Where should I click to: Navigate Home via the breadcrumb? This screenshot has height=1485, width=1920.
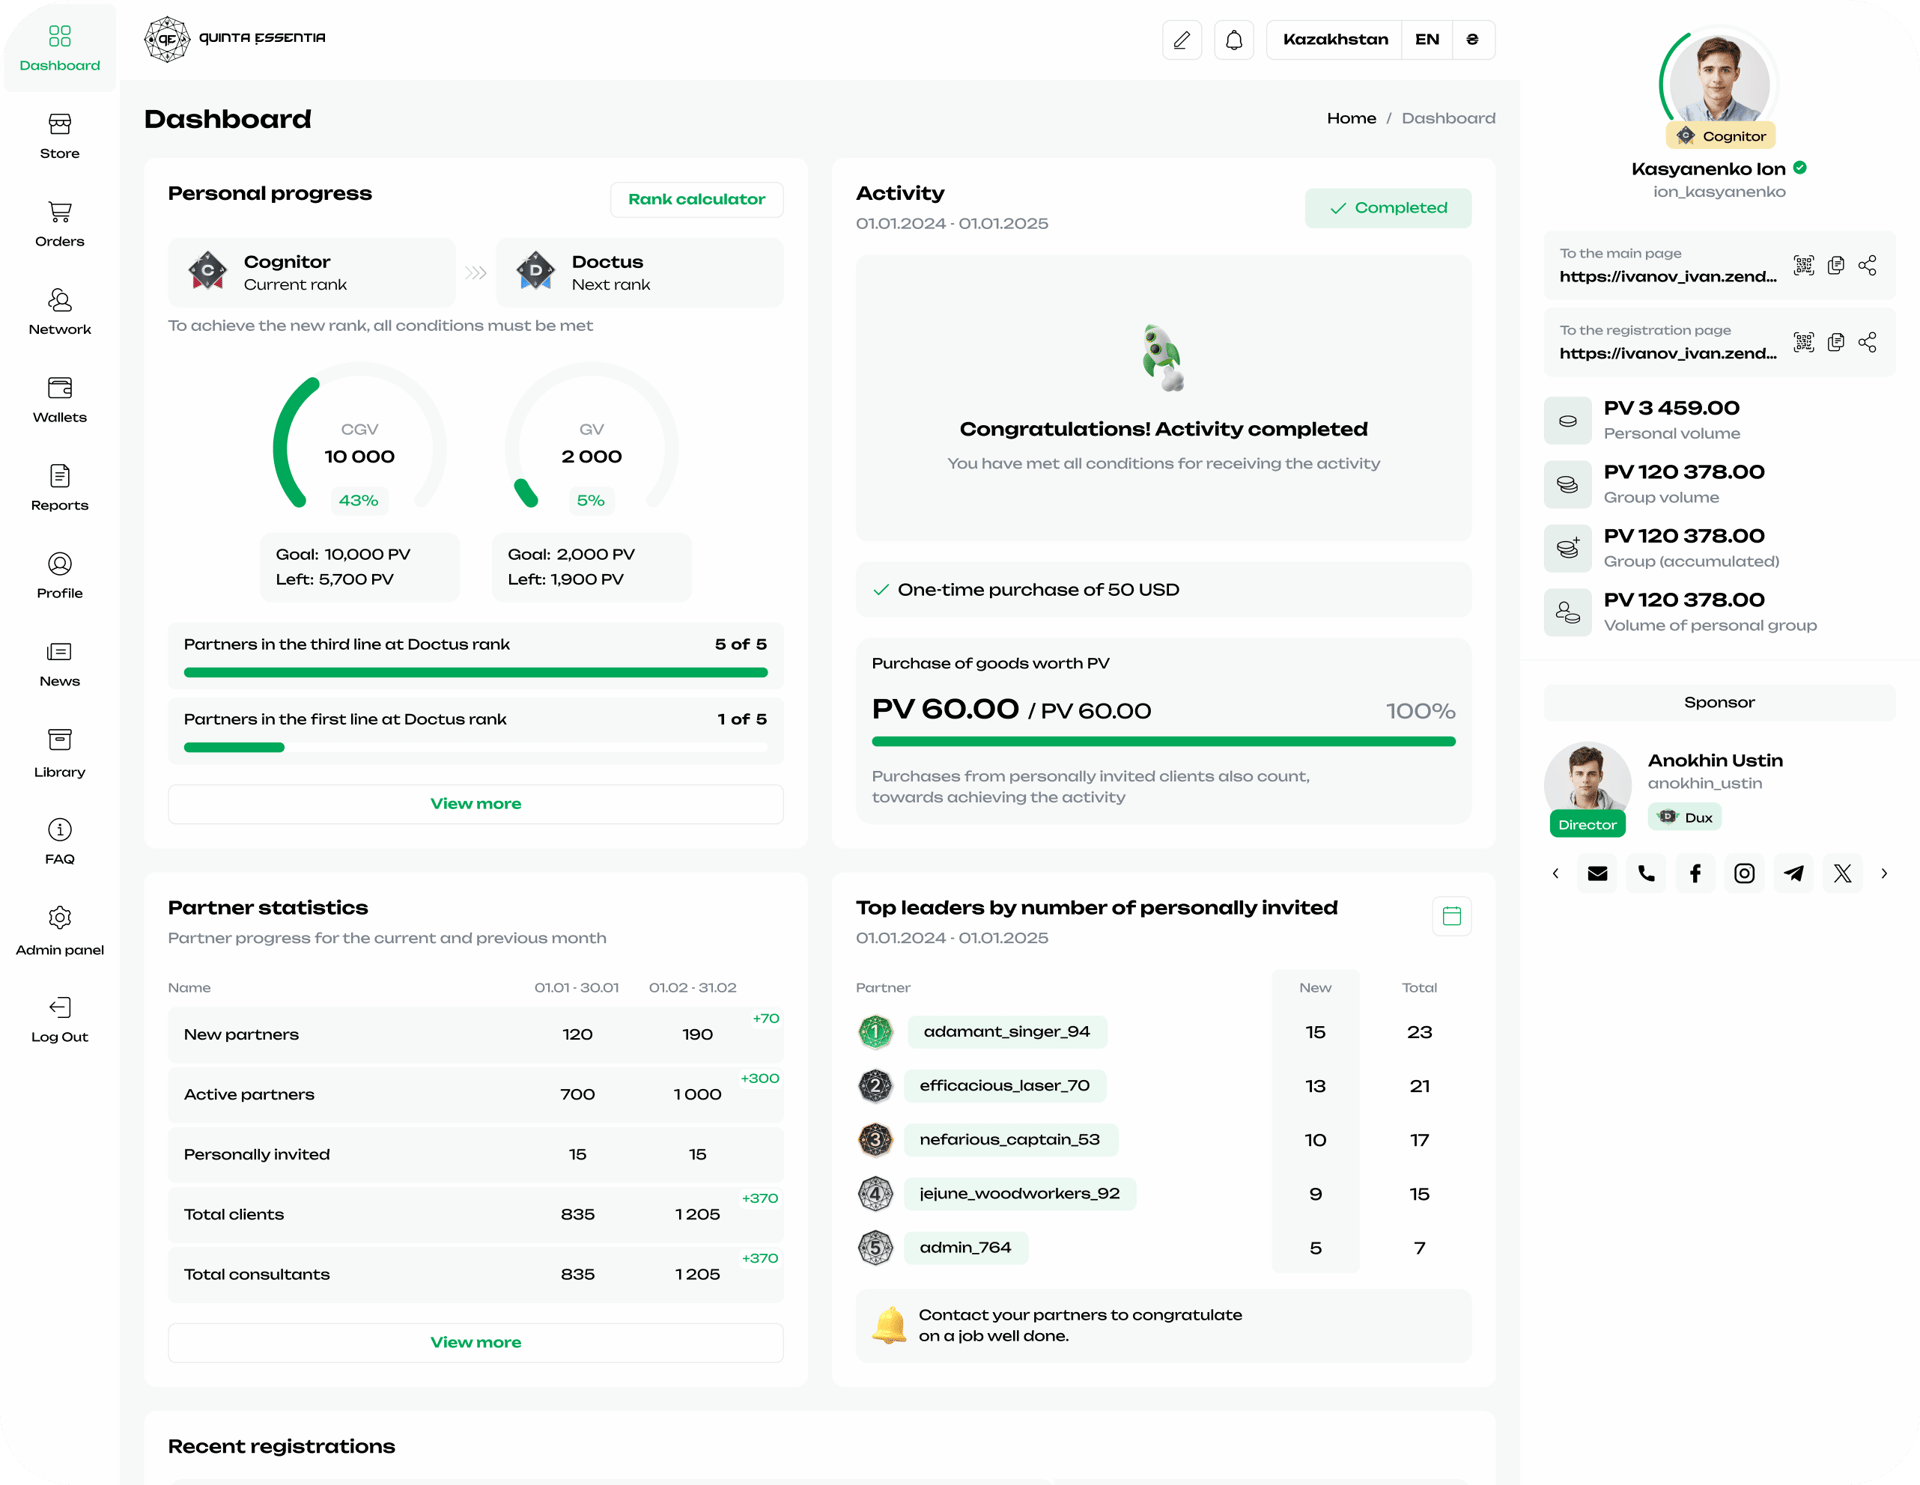click(x=1351, y=117)
